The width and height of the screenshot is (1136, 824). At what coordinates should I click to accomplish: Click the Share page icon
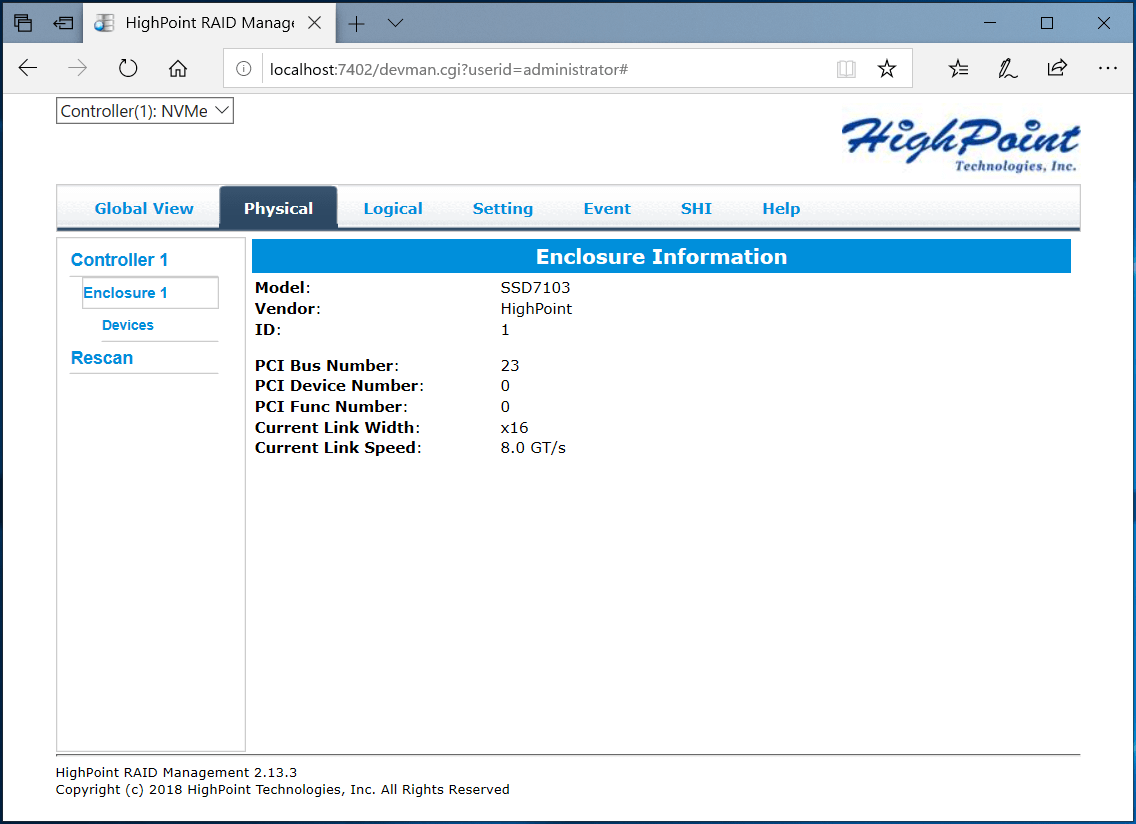point(1057,68)
